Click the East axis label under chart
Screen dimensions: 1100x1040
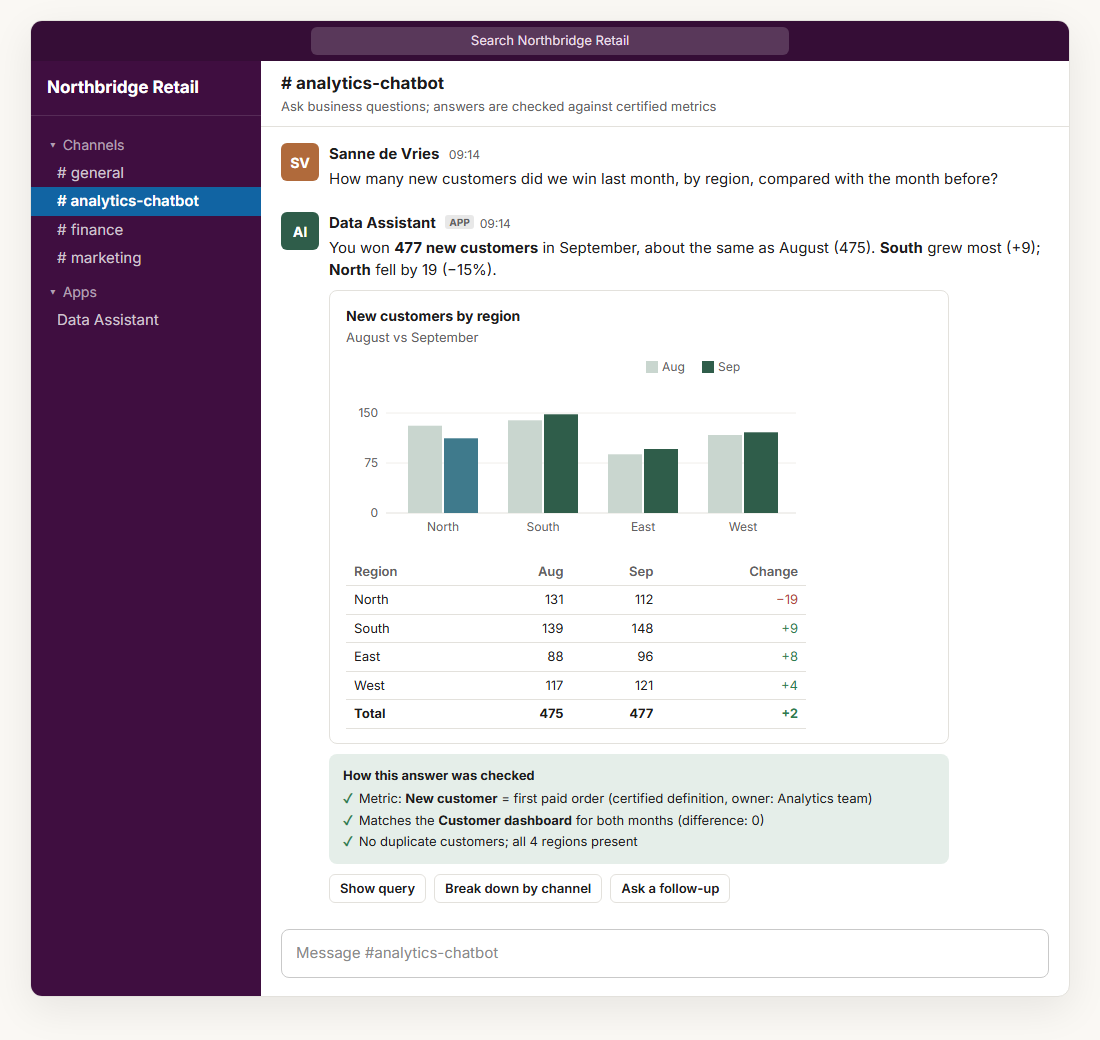[x=643, y=527]
